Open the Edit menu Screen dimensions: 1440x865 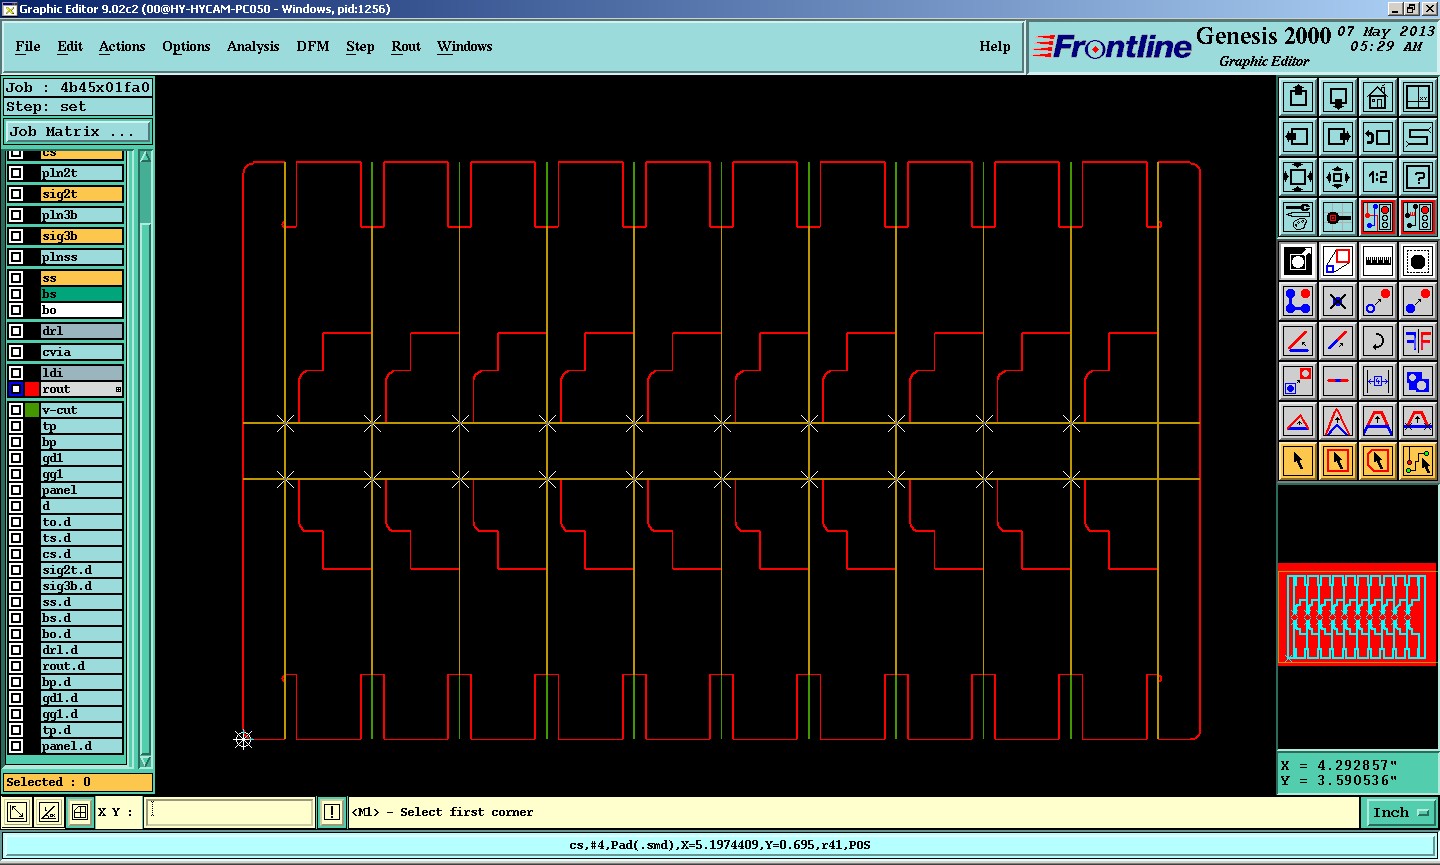(x=70, y=46)
